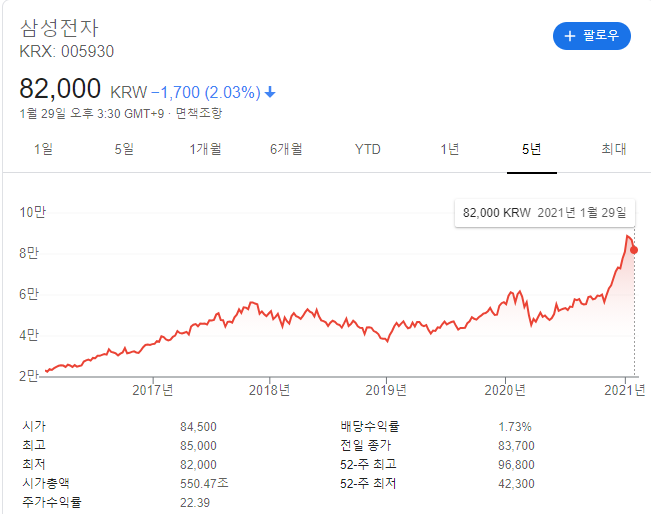
Task: Click the −1,700 (2.03%) change value
Action: [x=206, y=92]
